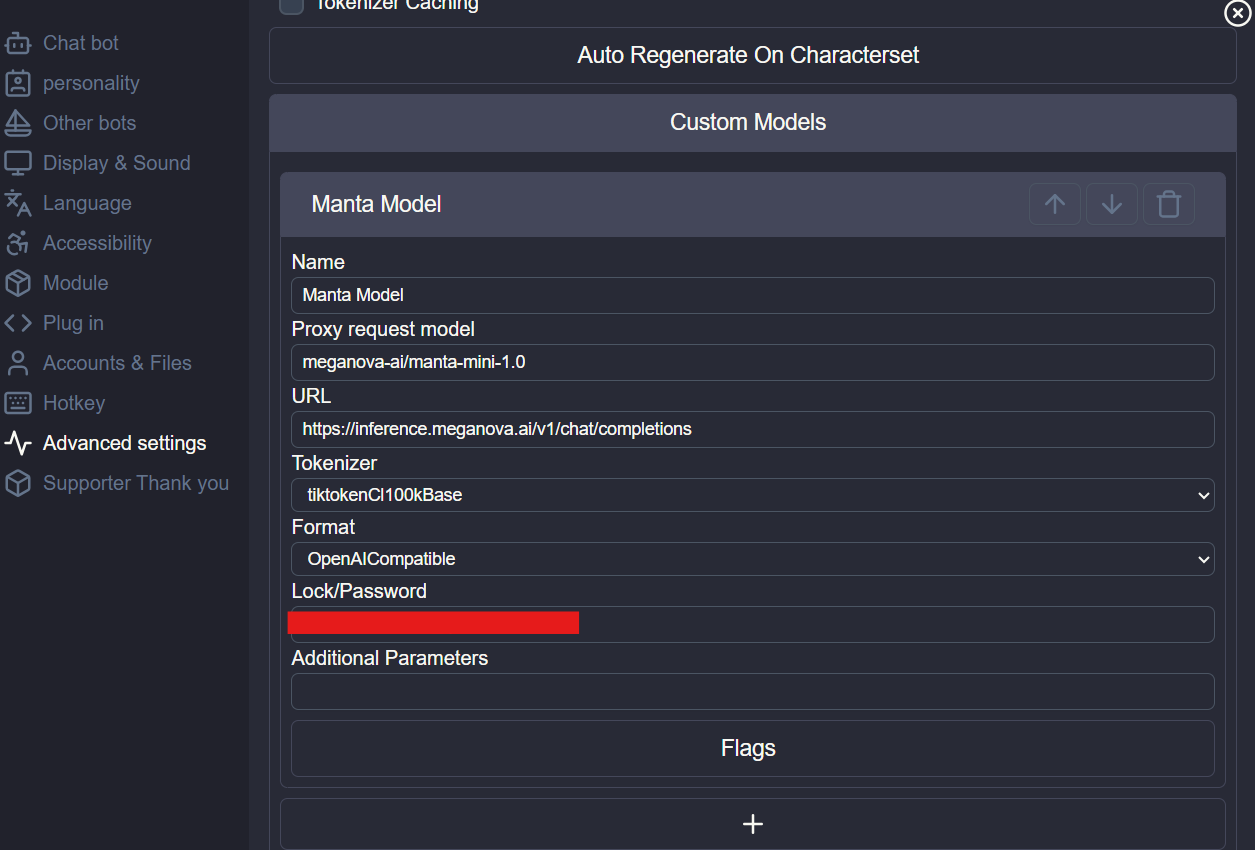Expand the Format dropdown

click(x=752, y=559)
